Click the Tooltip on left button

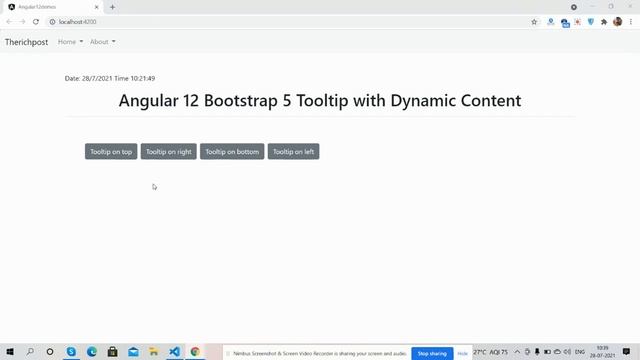[x=293, y=151]
